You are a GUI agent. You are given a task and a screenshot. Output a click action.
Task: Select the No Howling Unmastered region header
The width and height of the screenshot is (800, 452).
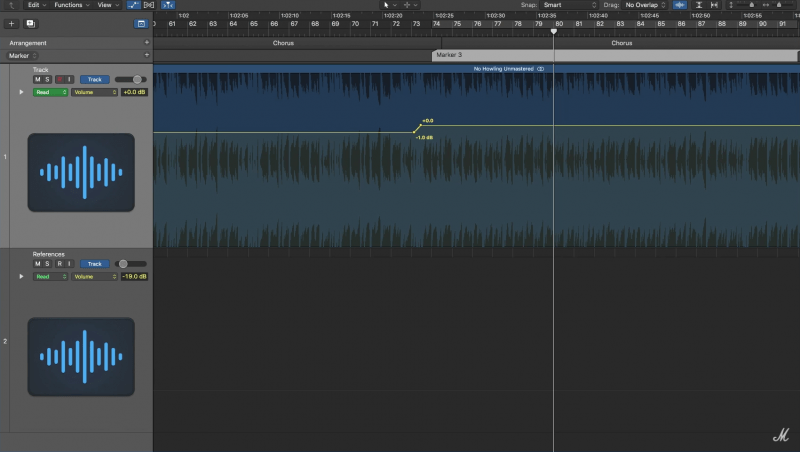tap(477, 68)
